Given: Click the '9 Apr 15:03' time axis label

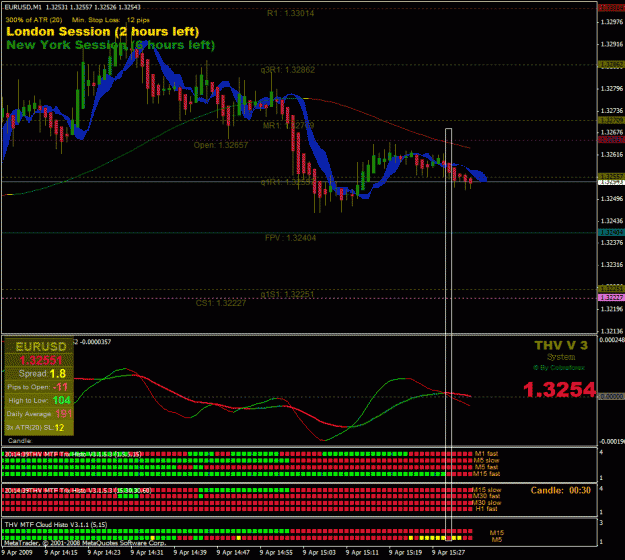Looking at the screenshot, I should coord(319,553).
